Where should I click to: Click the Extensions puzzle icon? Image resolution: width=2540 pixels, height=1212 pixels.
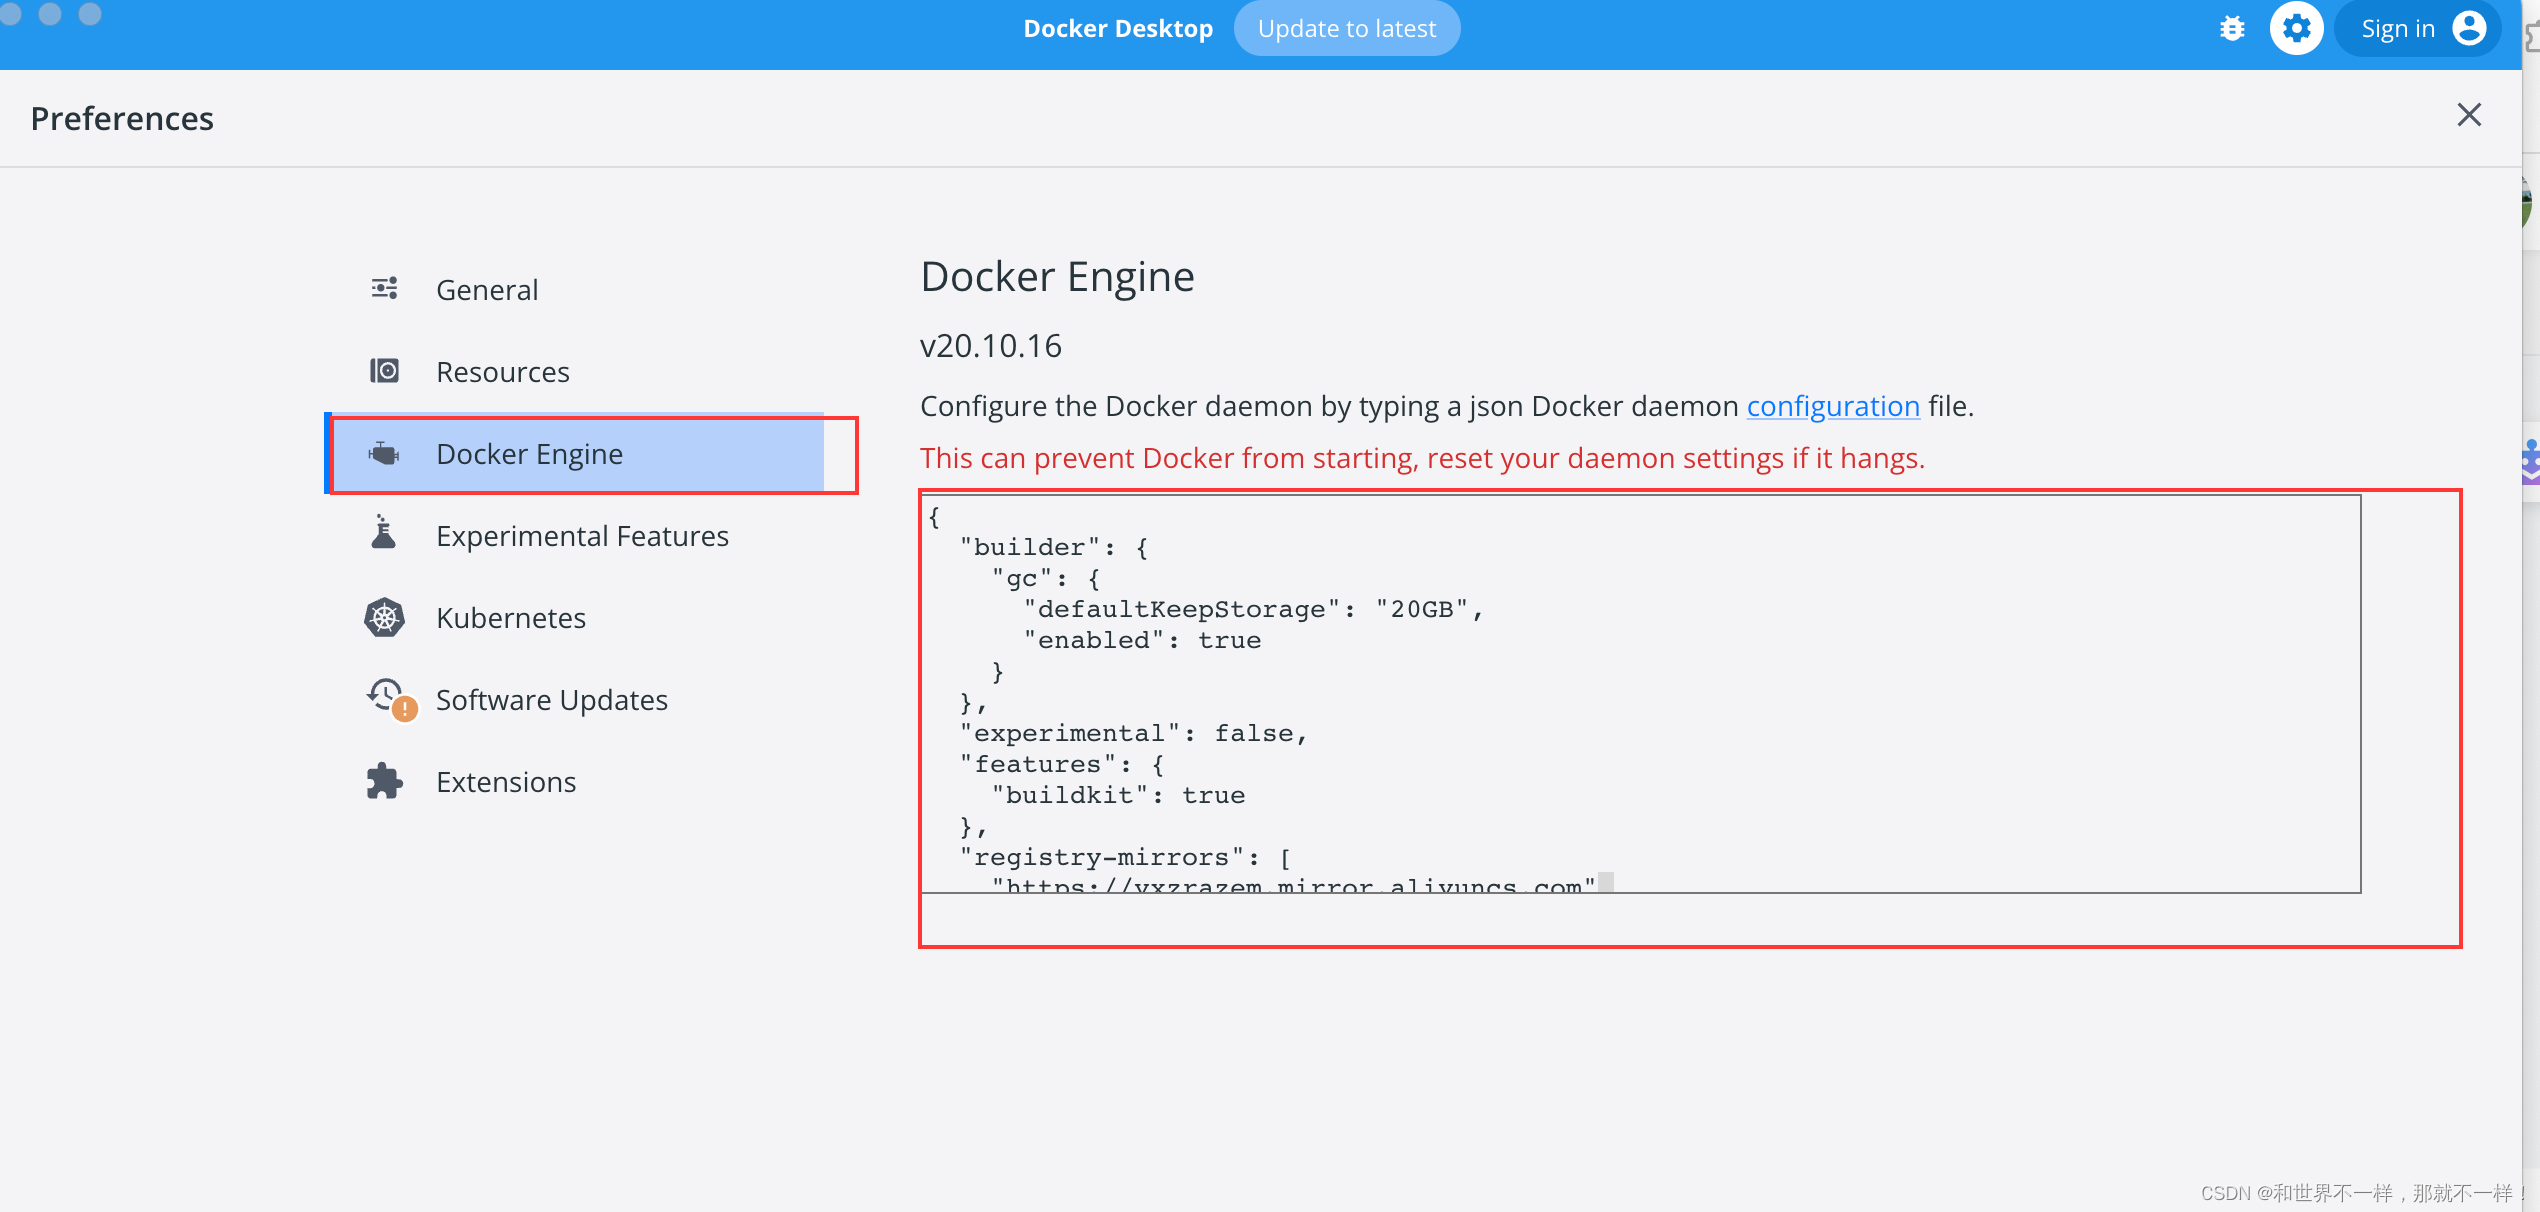point(386,781)
